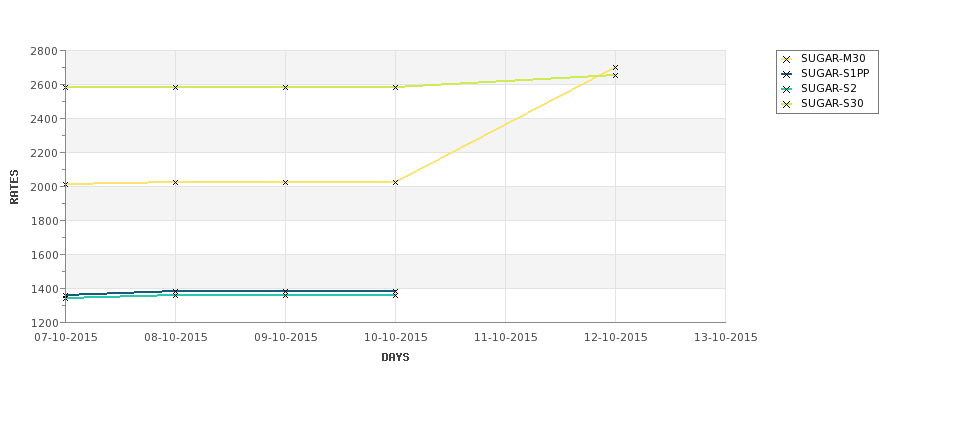Select the SUGAR-S2 legend label

[x=829, y=89]
